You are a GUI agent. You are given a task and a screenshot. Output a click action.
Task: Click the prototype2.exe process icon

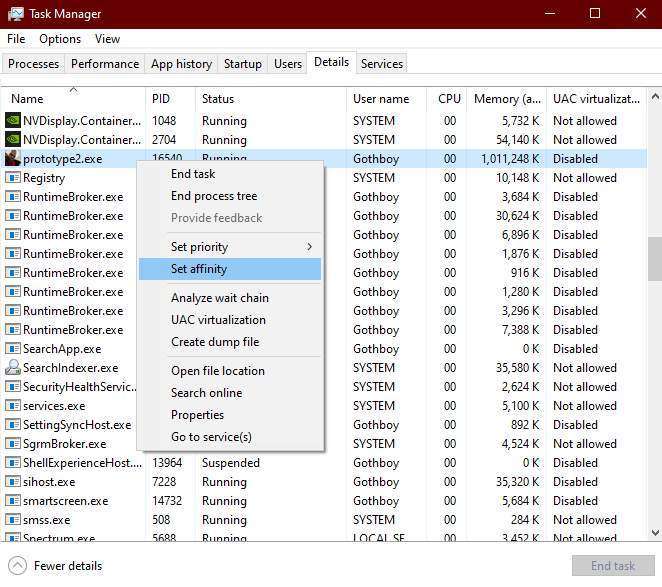(x=13, y=159)
